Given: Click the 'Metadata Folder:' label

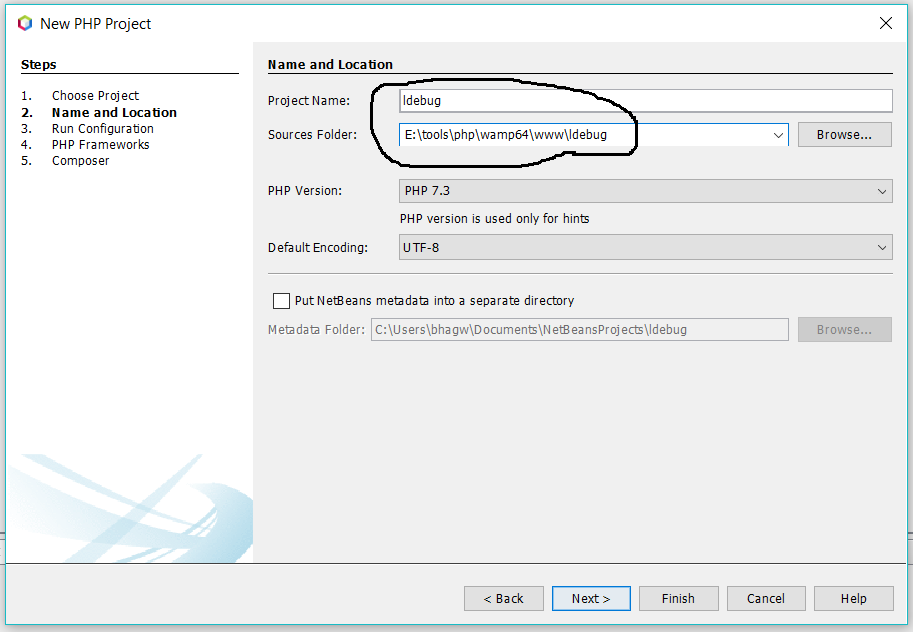Looking at the screenshot, I should click(316, 330).
